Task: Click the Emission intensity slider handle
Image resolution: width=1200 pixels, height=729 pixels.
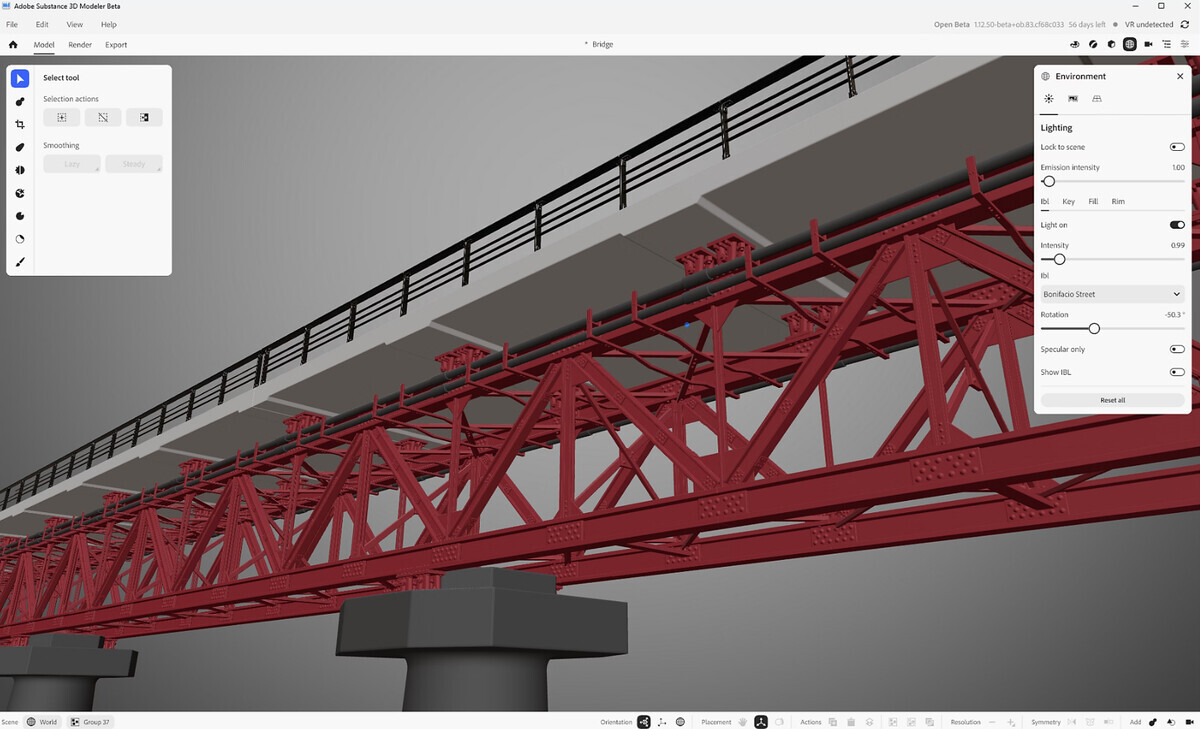Action: (x=1048, y=181)
